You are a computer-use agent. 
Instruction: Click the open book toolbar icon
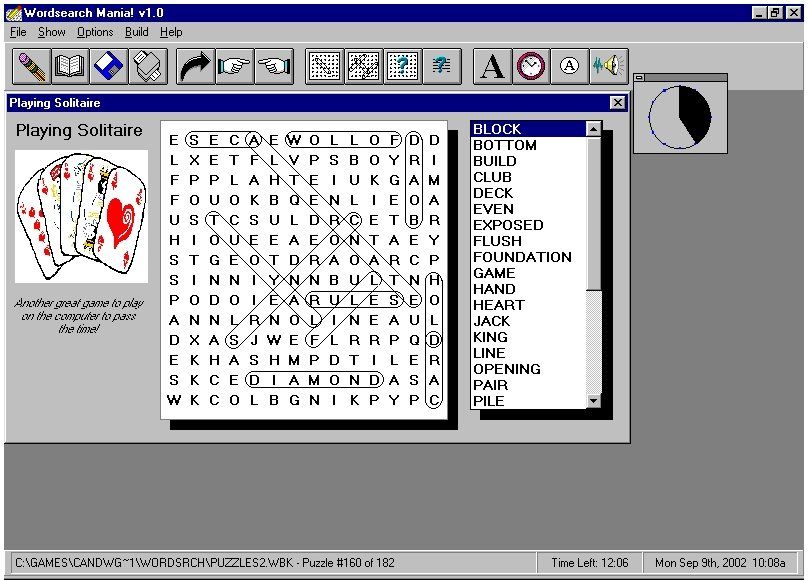[x=70, y=66]
